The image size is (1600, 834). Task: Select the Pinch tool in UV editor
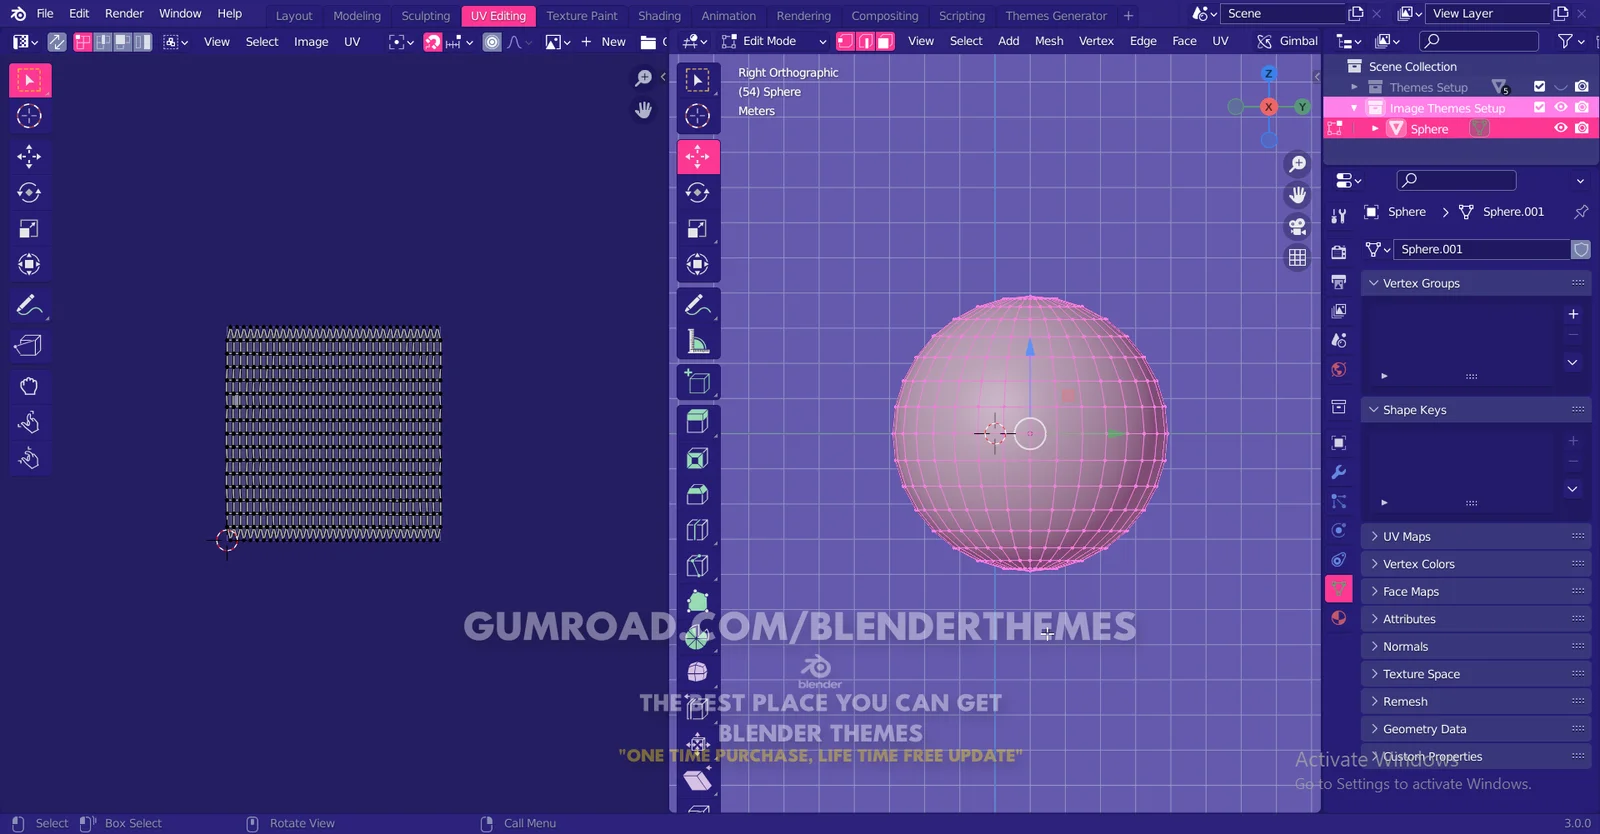(x=30, y=459)
